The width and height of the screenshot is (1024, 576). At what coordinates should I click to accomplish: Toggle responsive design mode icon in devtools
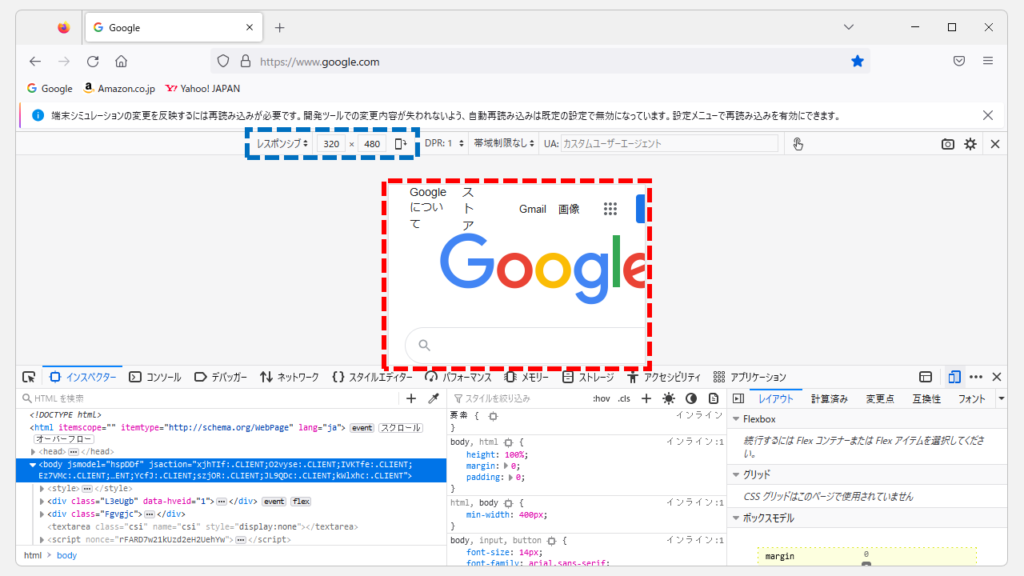[x=954, y=377]
